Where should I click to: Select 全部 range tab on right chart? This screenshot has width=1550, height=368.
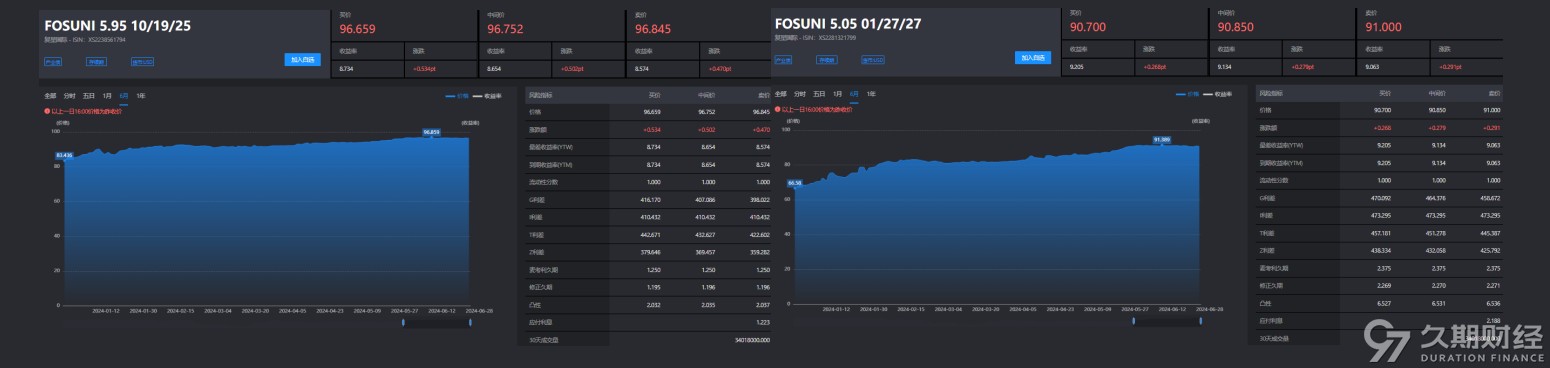click(x=781, y=94)
